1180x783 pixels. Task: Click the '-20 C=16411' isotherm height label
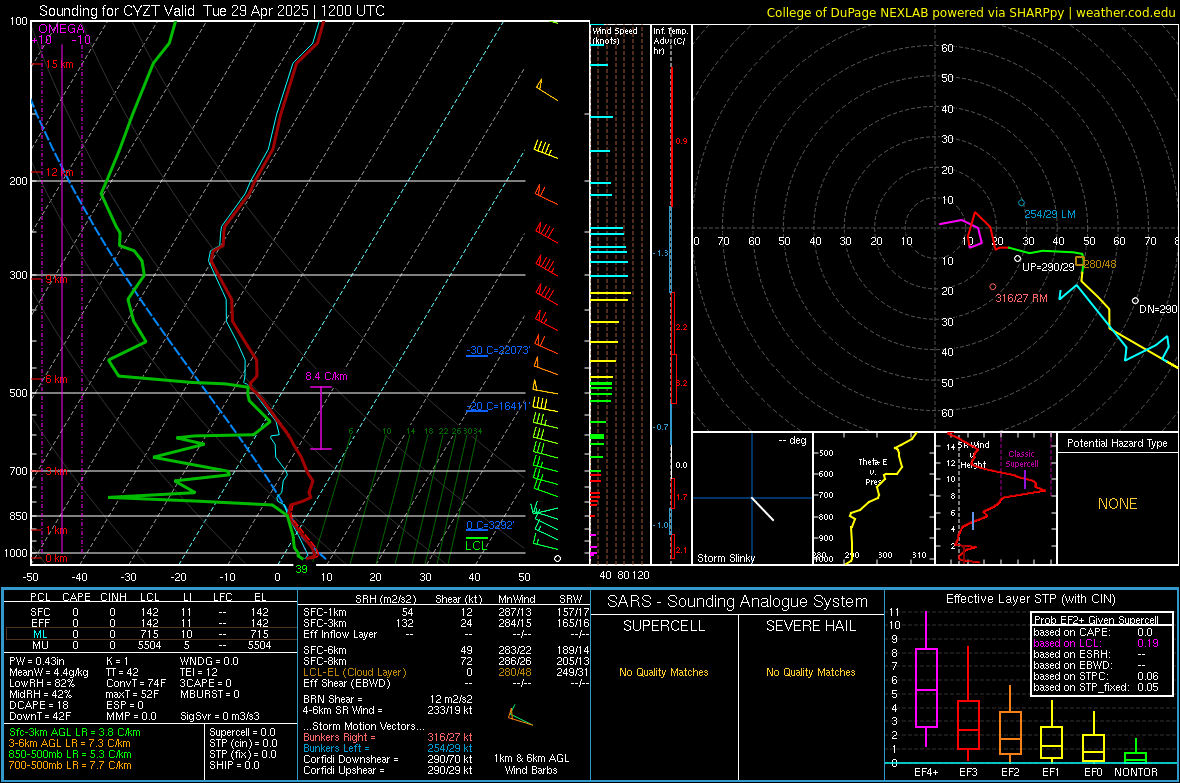(497, 406)
